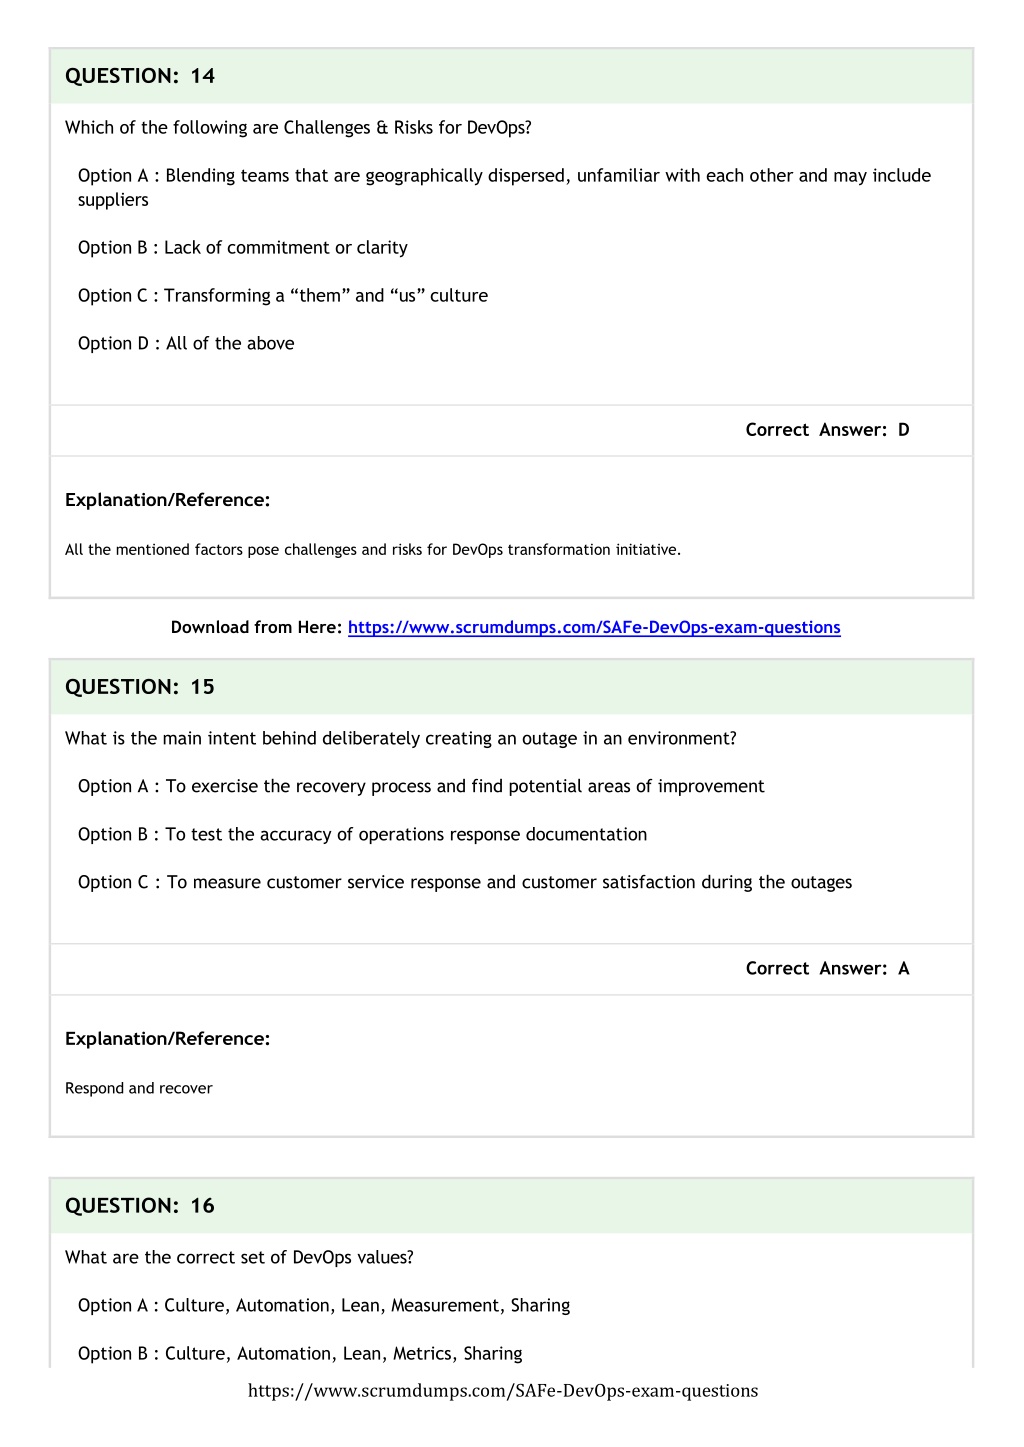Click Explanation/Reference heading under question 14
This screenshot has width=1024, height=1447.
click(x=168, y=500)
